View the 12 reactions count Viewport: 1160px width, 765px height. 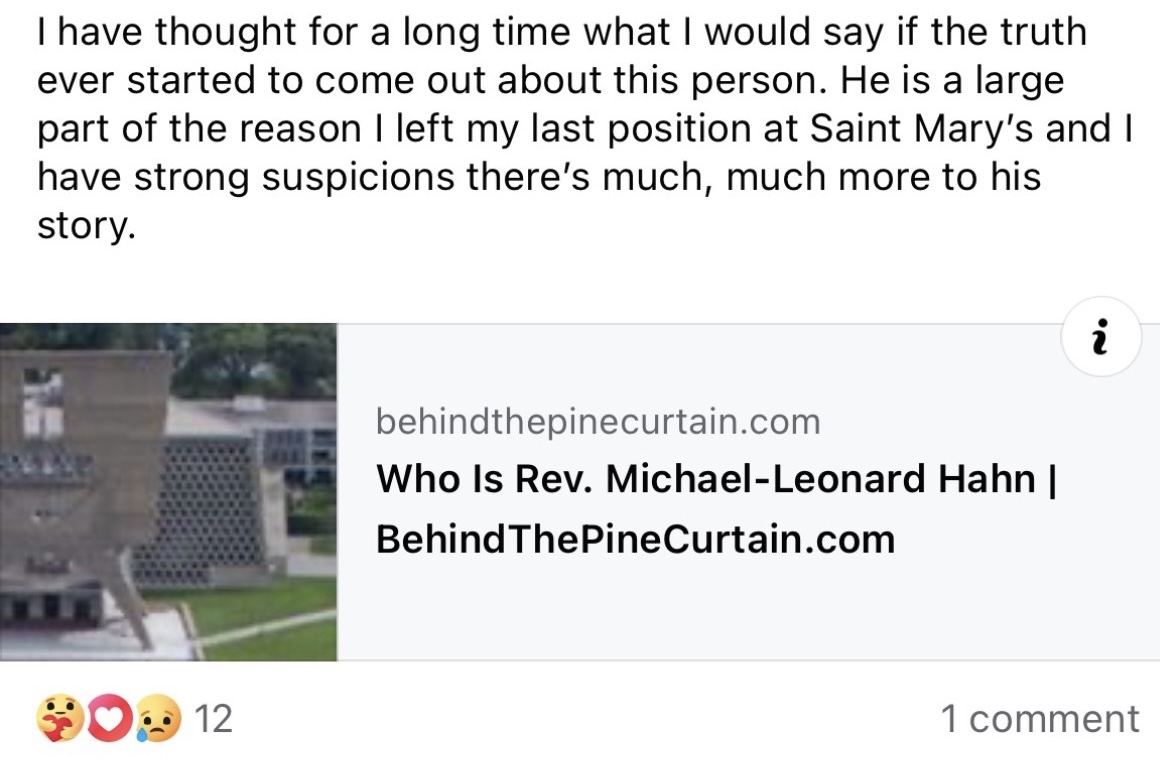pyautogui.click(x=213, y=719)
